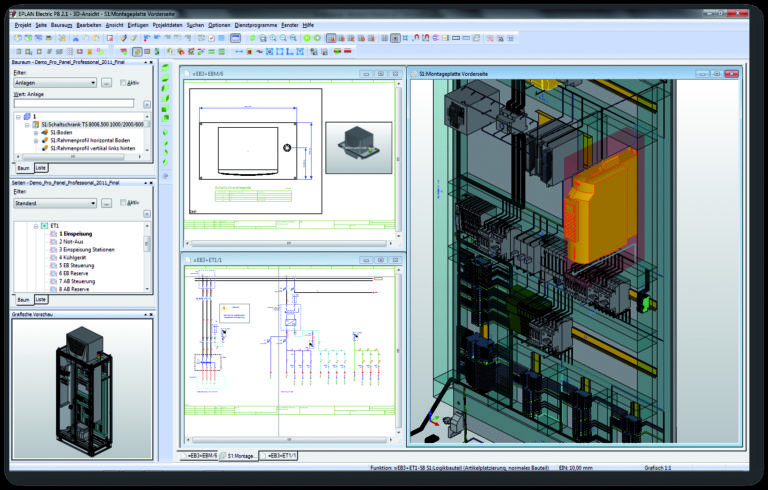Open the Einfügen menu

(x=138, y=25)
